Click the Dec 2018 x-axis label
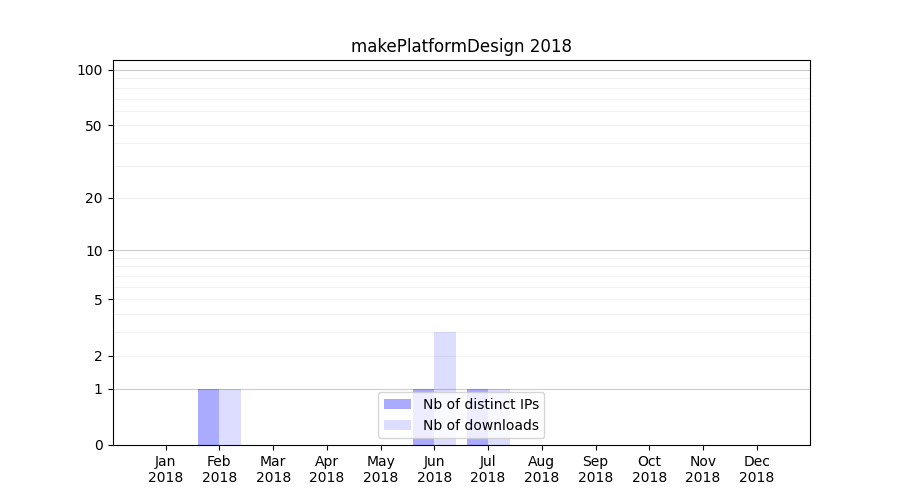This screenshot has width=900, height=500. click(x=756, y=469)
